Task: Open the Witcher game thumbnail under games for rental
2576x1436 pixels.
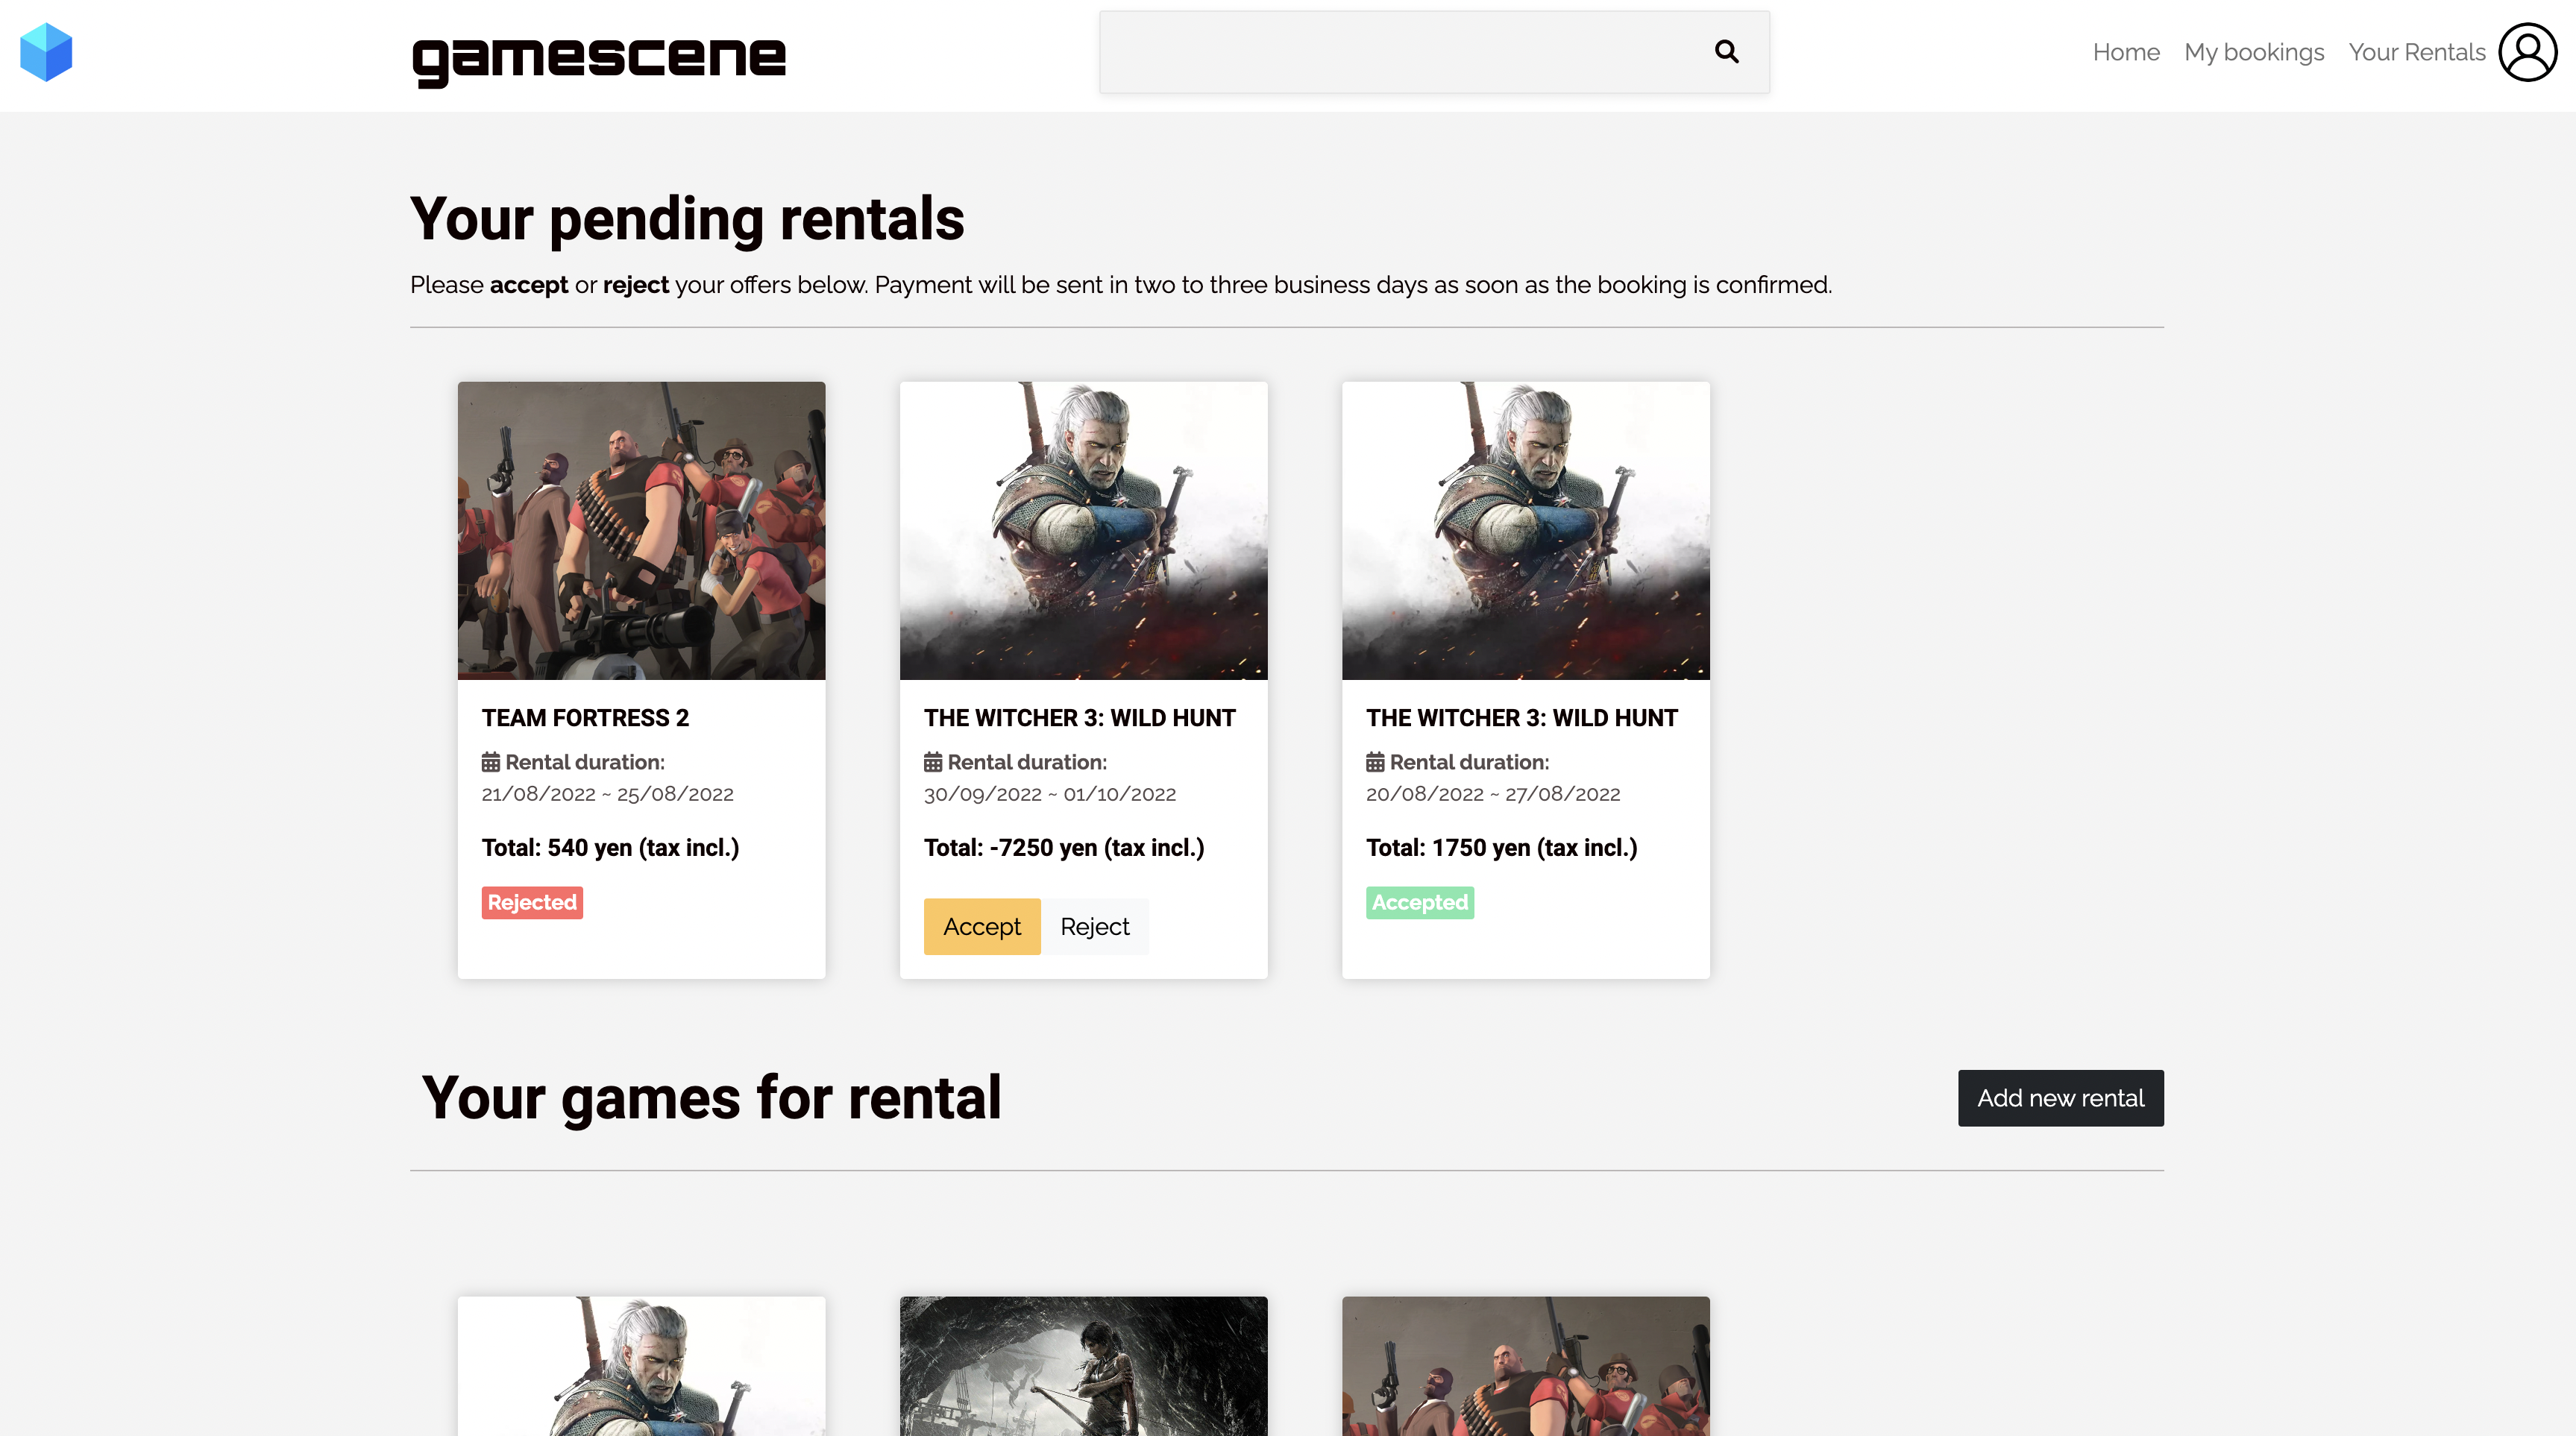Action: click(x=641, y=1366)
